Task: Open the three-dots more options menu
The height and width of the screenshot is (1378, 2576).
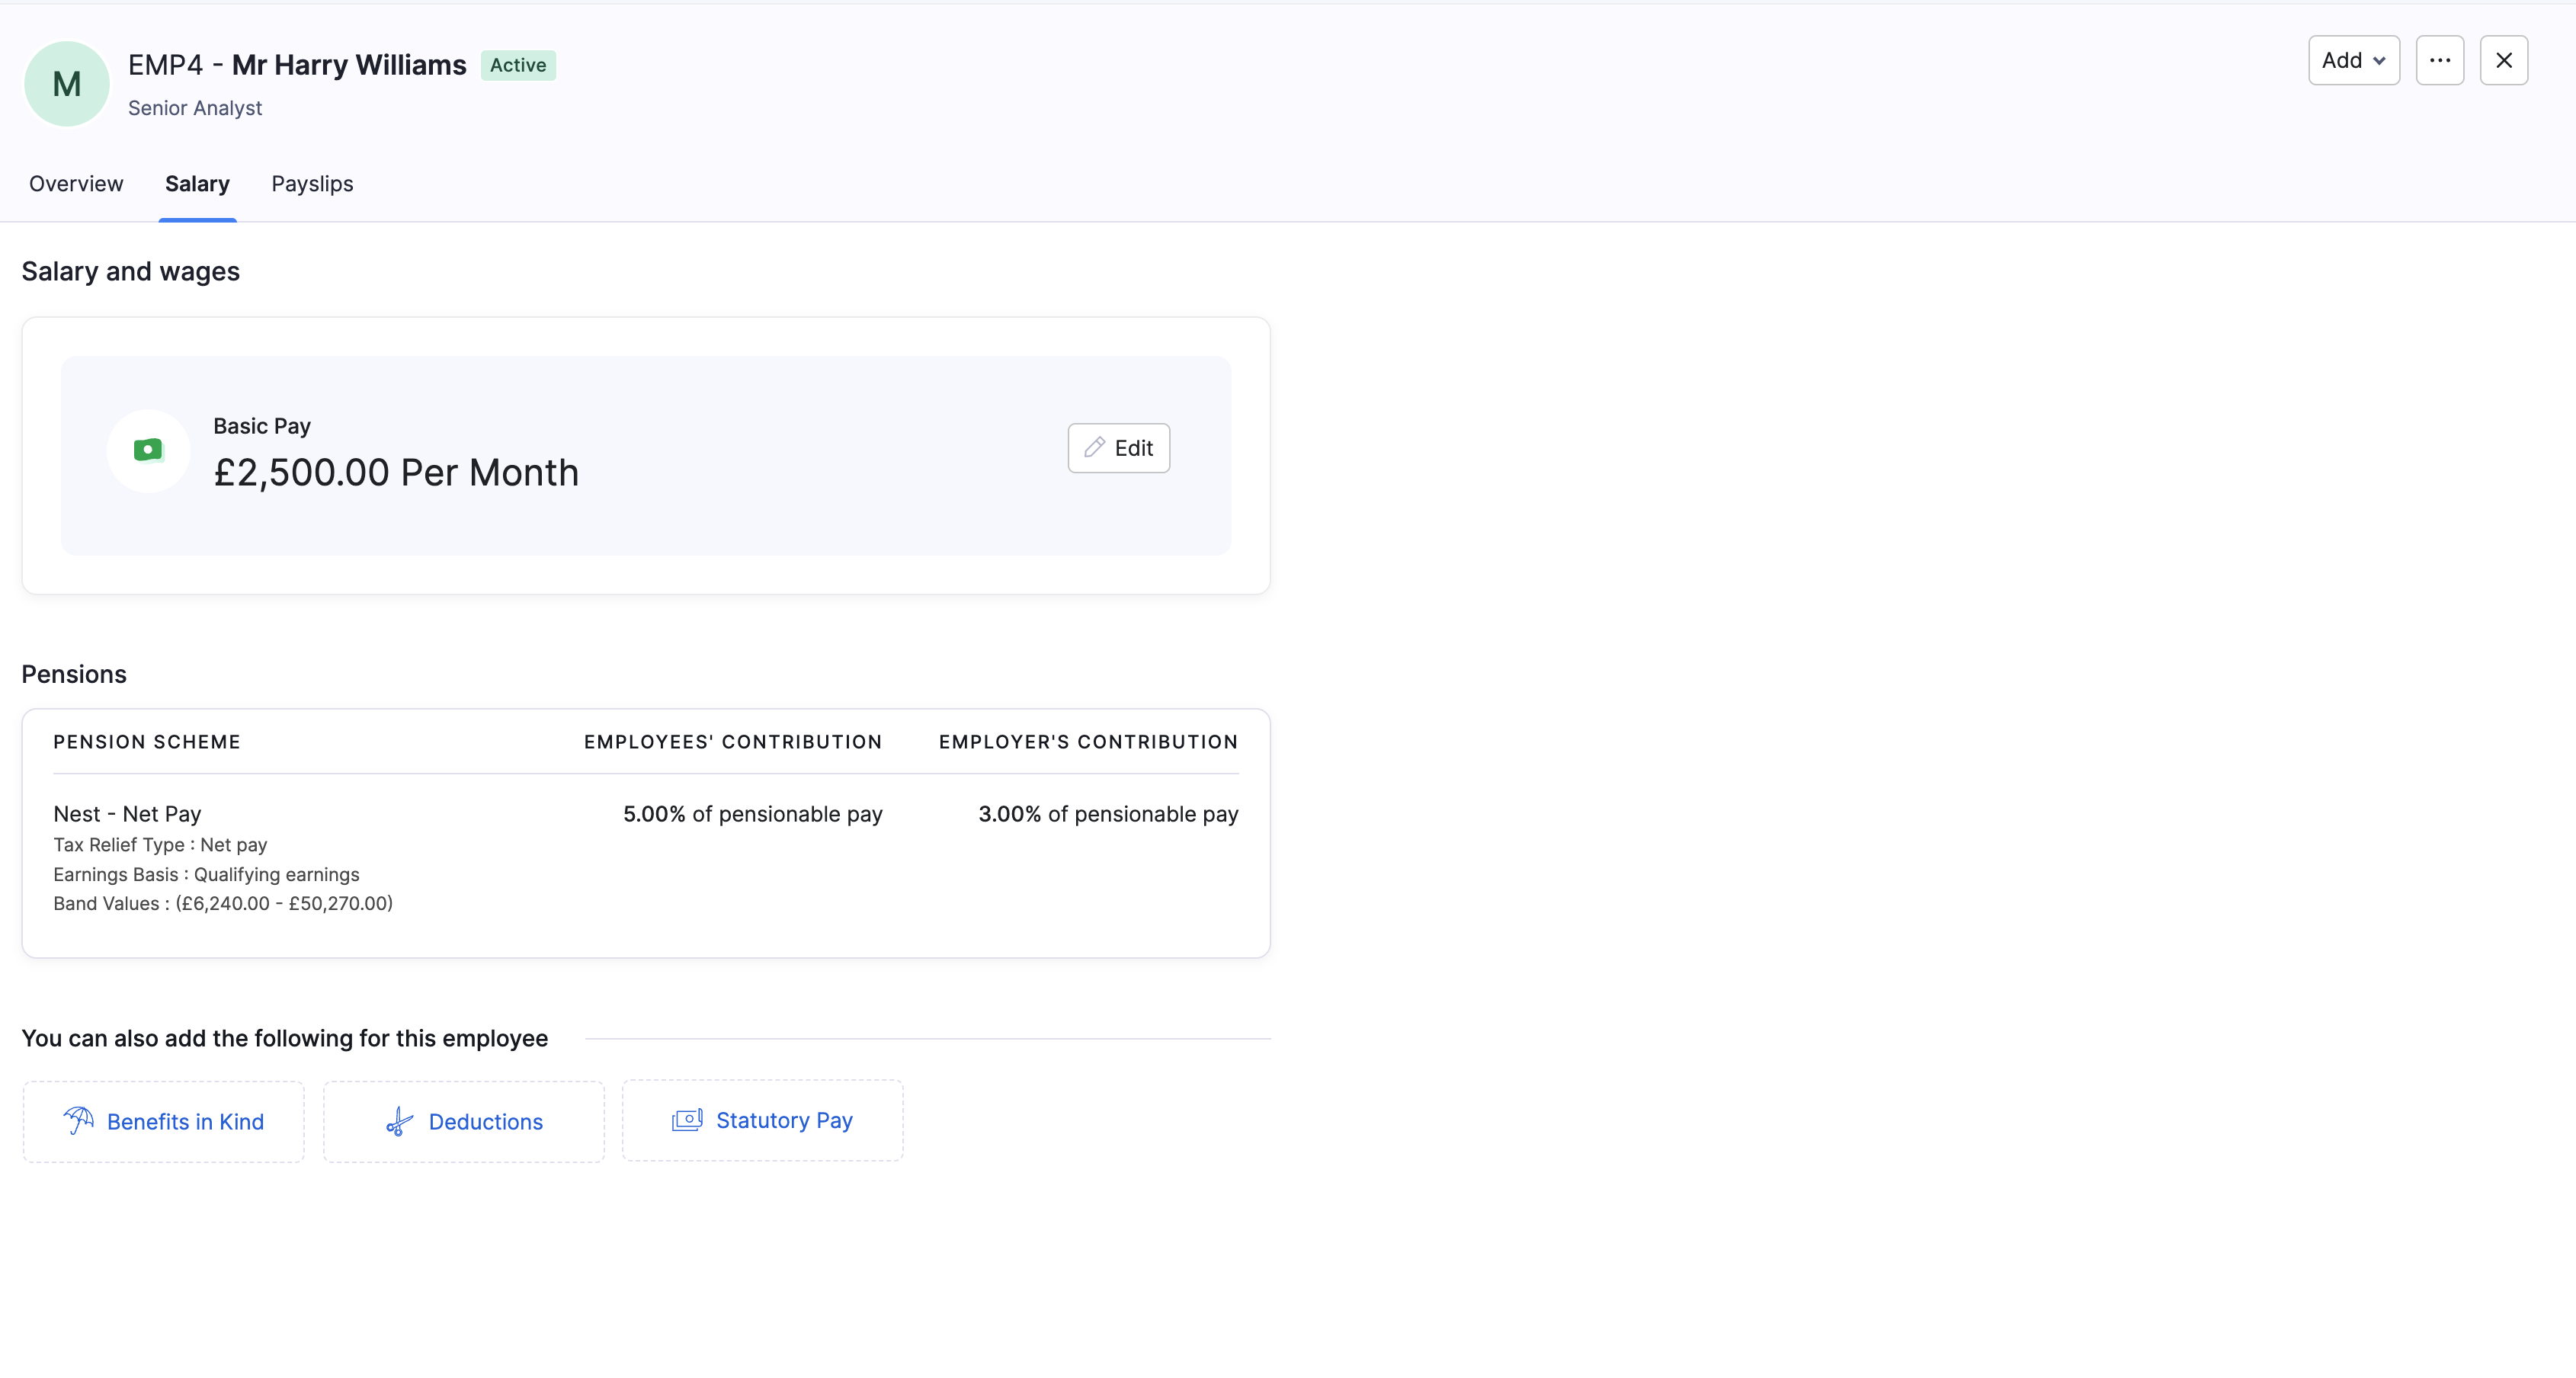Action: [2439, 60]
